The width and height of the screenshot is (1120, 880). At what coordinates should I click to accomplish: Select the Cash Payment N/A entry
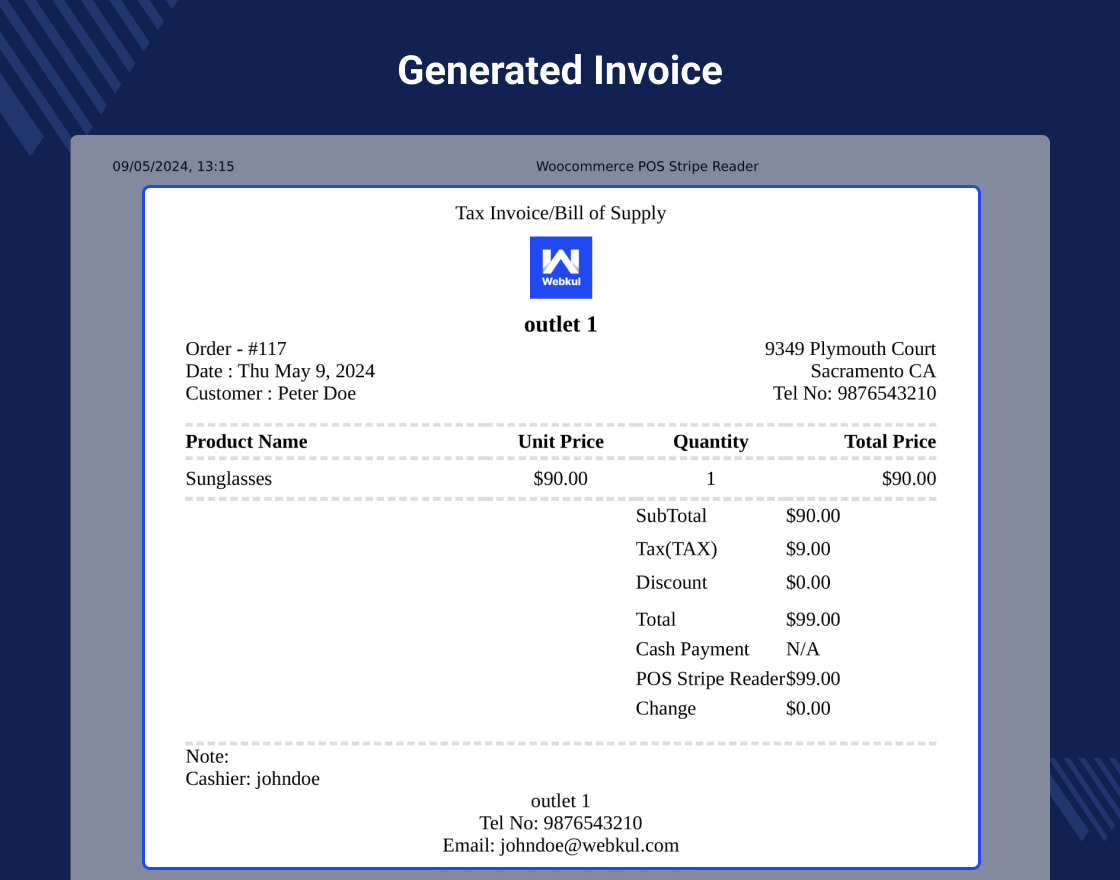click(693, 649)
